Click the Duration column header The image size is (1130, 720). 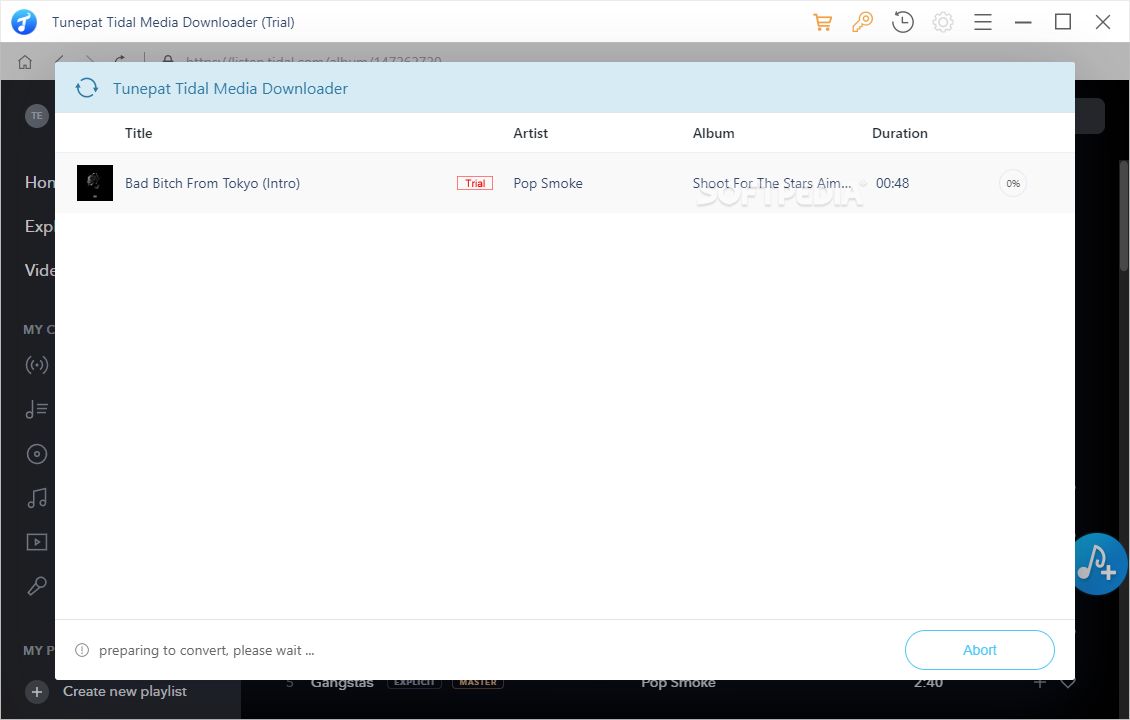click(x=899, y=133)
